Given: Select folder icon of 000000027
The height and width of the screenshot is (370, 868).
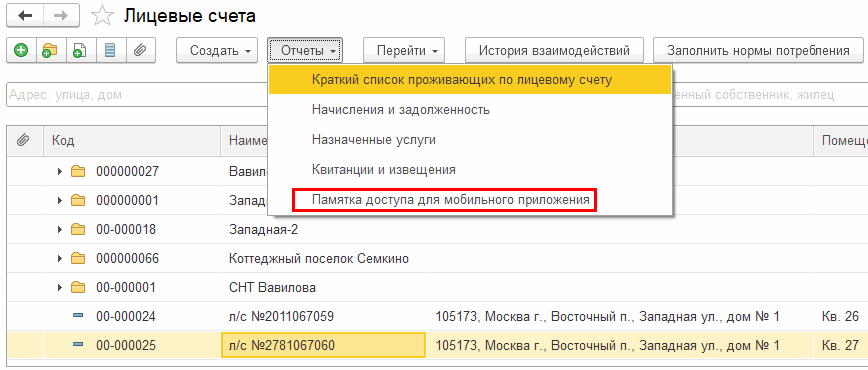Looking at the screenshot, I should point(79,171).
